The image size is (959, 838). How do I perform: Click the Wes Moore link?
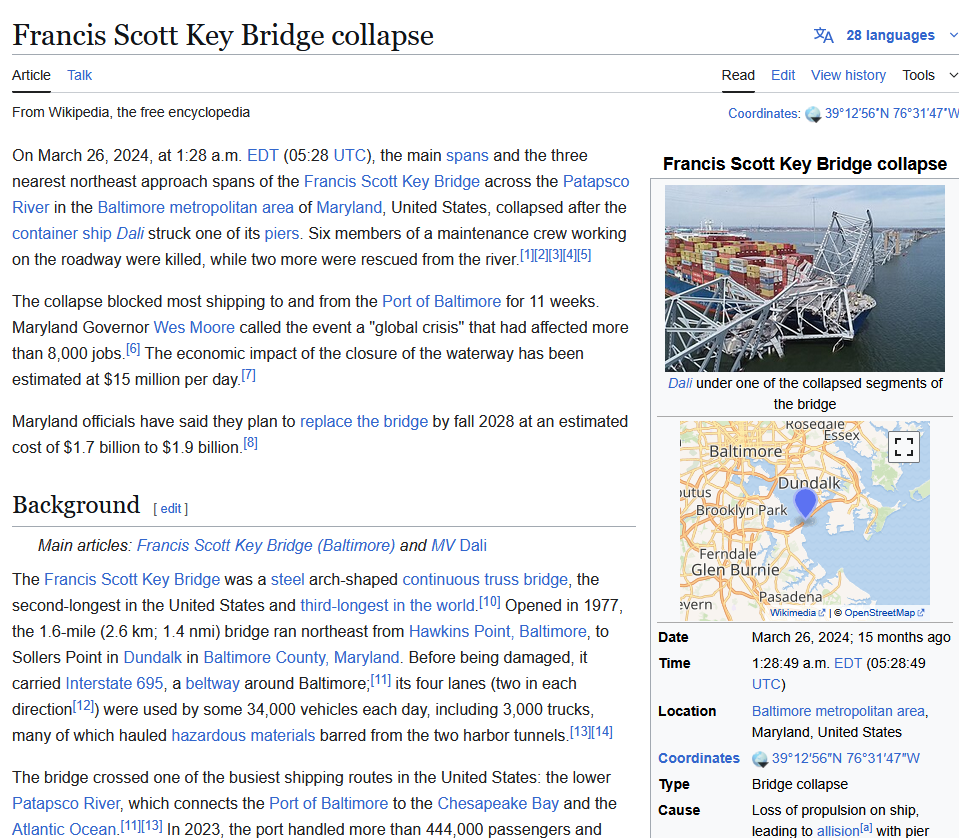click(x=194, y=327)
